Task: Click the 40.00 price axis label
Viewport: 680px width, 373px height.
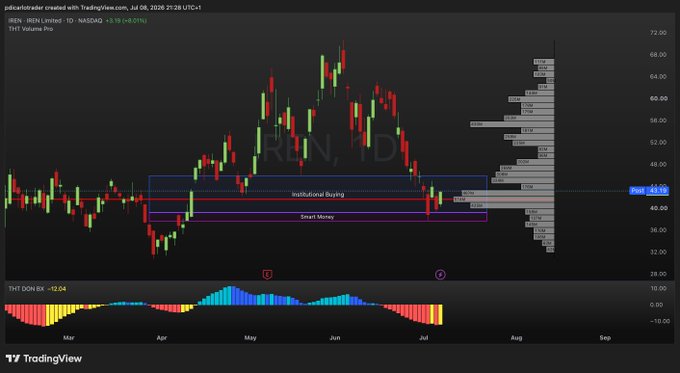Action: click(658, 208)
